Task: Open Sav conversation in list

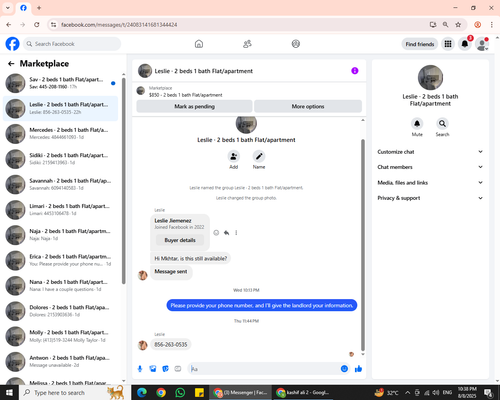Action: (x=60, y=83)
